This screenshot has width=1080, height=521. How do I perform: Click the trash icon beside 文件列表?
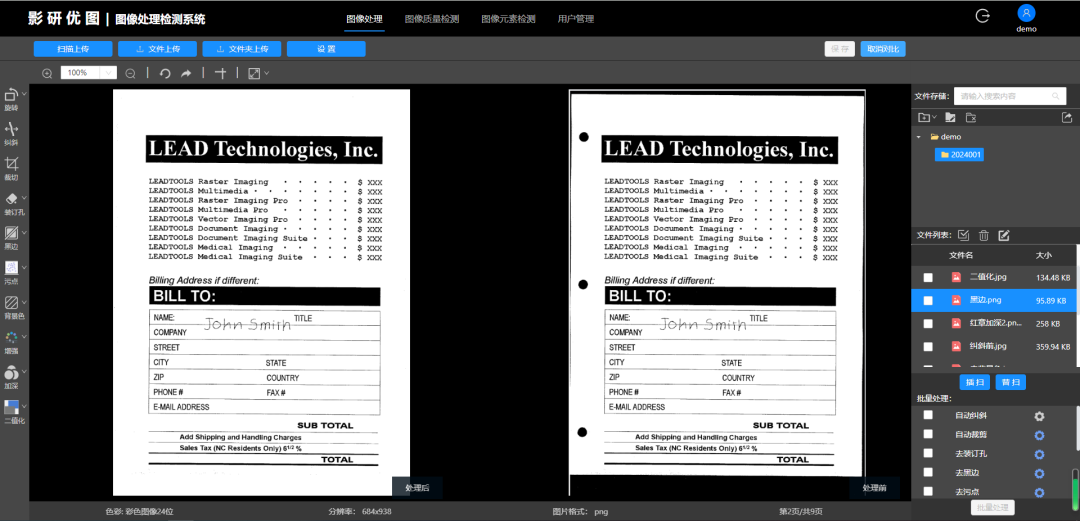coord(984,235)
